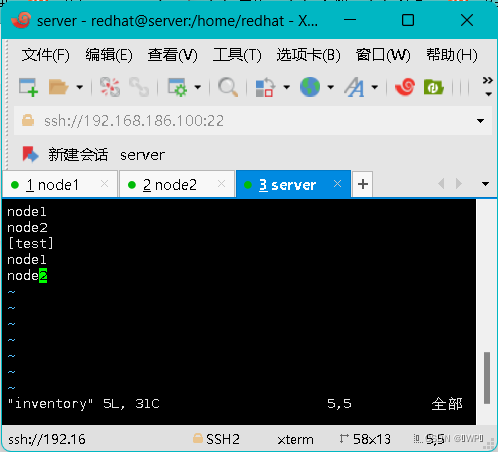Click the Open folder toolbar icon
Viewport: 498px width, 452px height.
(58, 87)
